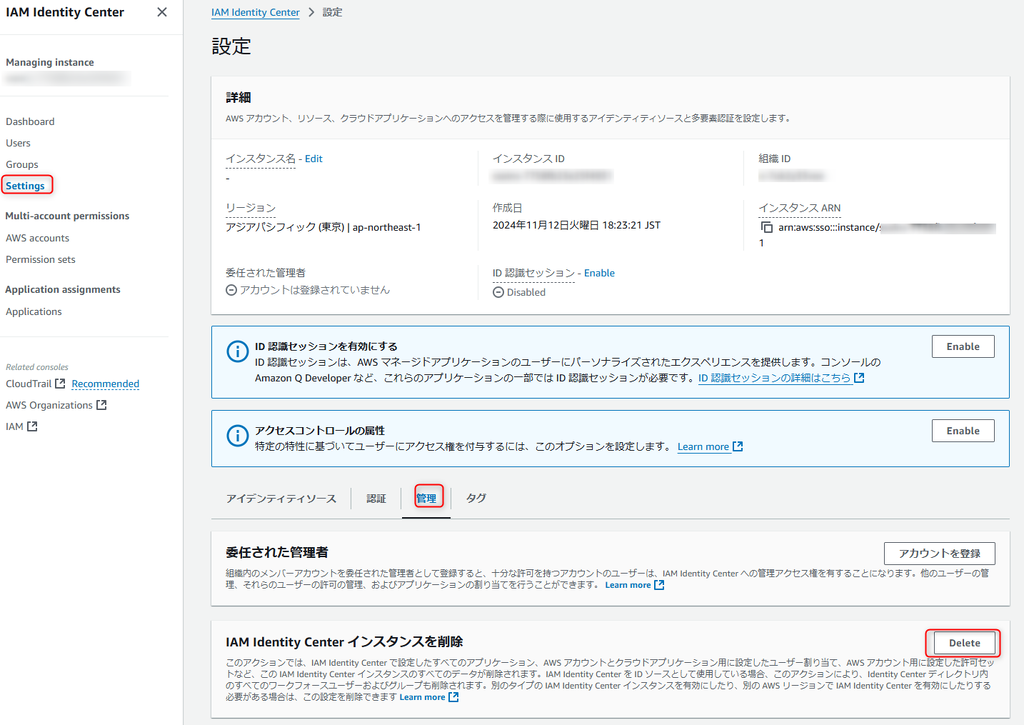Click the アカウントを登録 button
Viewport: 1024px width, 725px height.
click(x=939, y=553)
